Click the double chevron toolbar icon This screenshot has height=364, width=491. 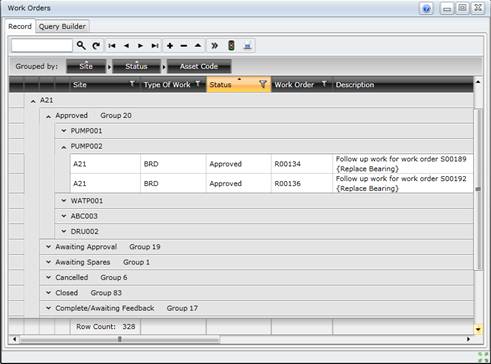[x=214, y=46]
